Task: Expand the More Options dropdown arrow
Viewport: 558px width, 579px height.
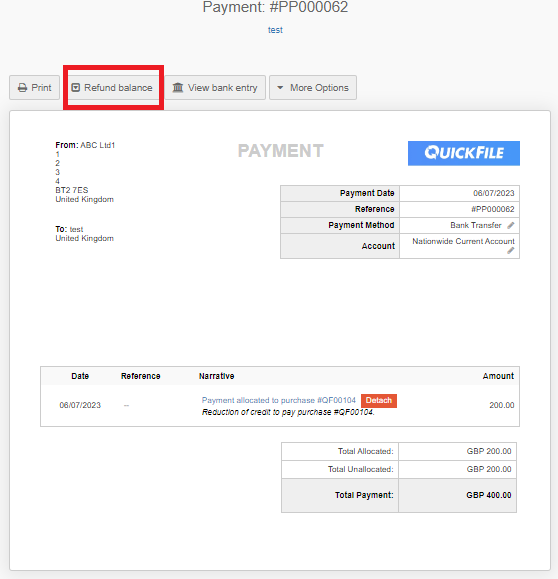Action: click(x=280, y=88)
